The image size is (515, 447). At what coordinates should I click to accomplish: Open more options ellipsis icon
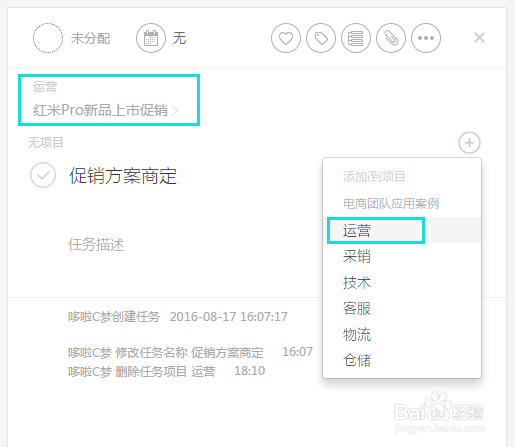click(x=426, y=38)
